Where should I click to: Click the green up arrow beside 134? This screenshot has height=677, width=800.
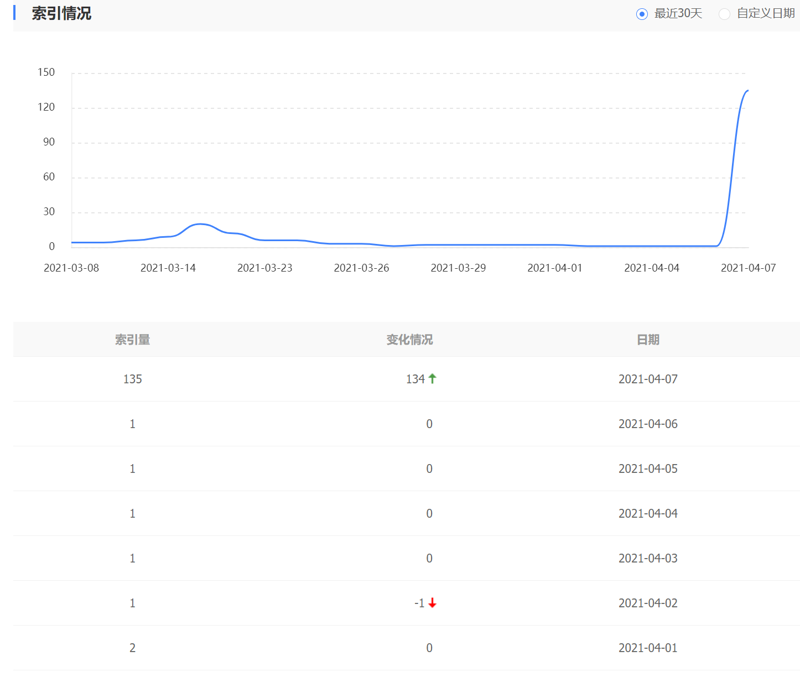pyautogui.click(x=433, y=379)
